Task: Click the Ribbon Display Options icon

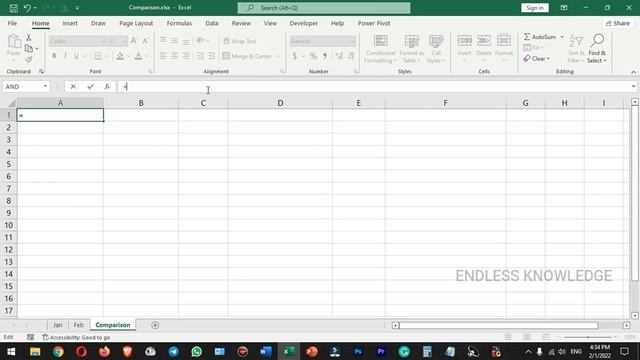Action: [x=564, y=8]
